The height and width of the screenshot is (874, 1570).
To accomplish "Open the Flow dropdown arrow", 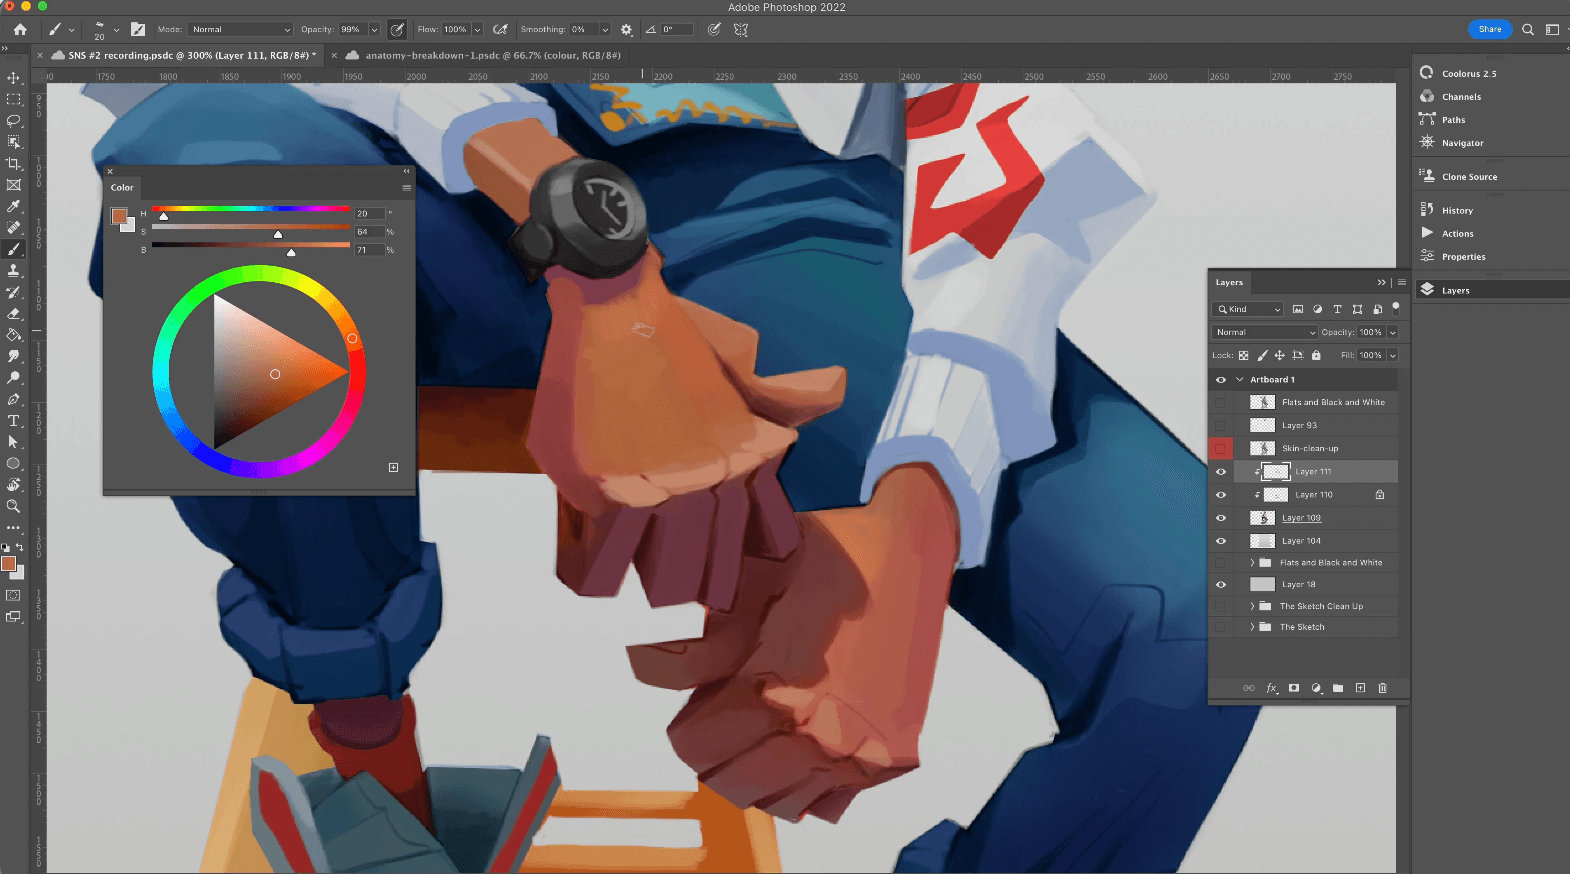I will pyautogui.click(x=477, y=30).
